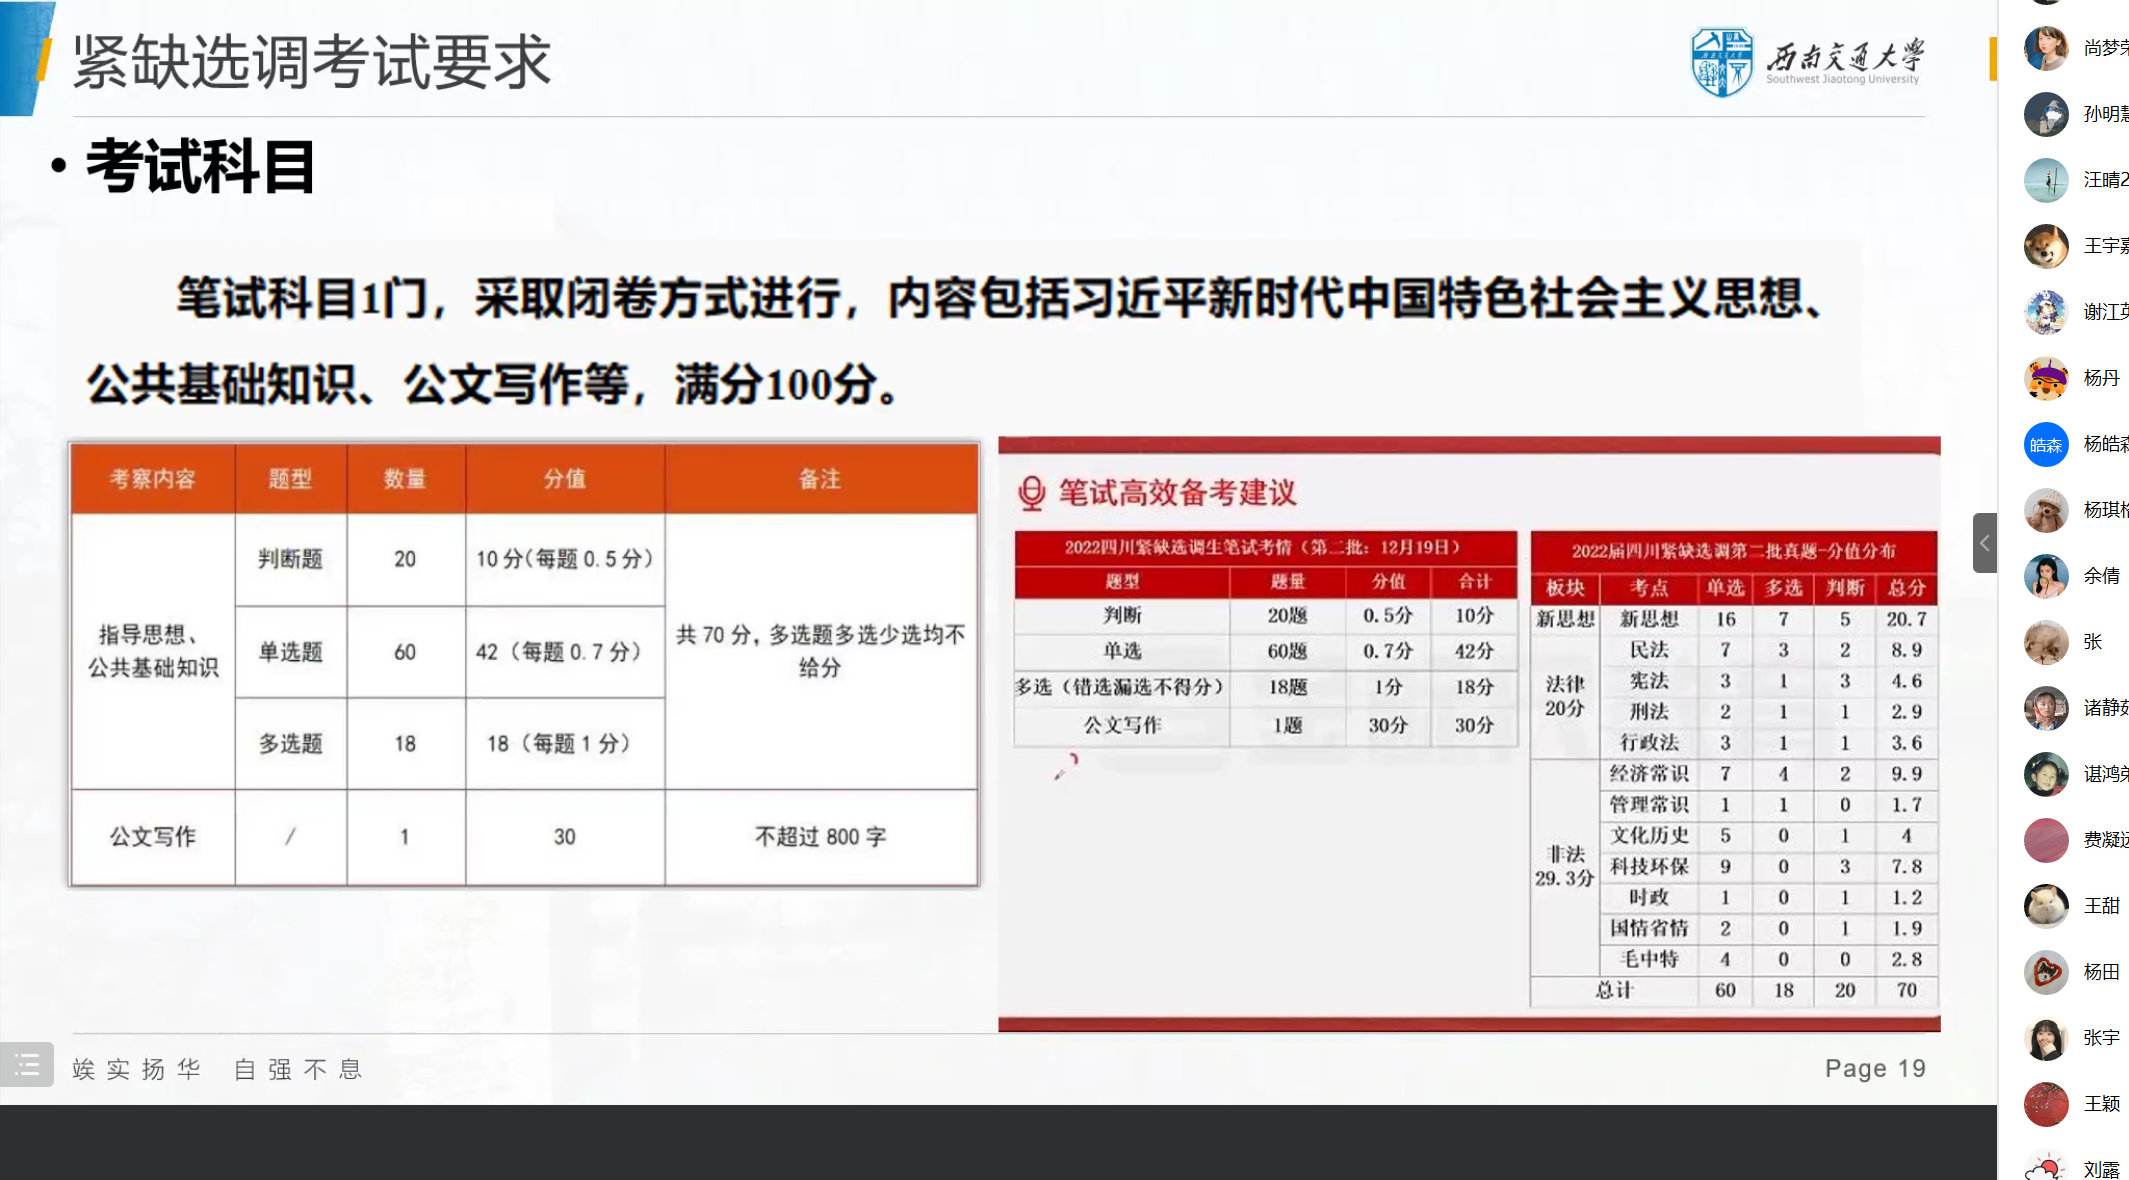The height and width of the screenshot is (1180, 2129).
Task: Collapse participant panel with the side chevron
Action: (1984, 543)
